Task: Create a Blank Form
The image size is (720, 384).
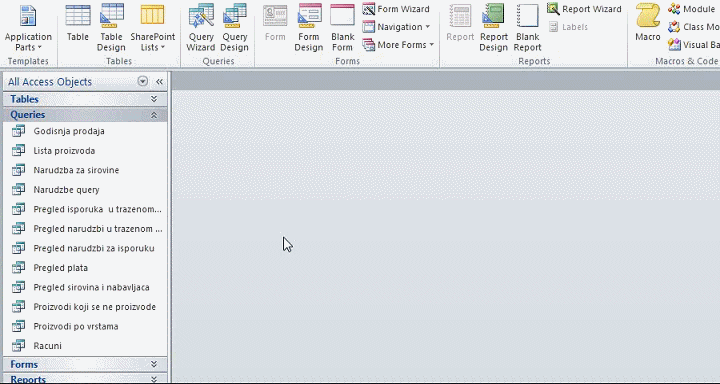Action: [343, 28]
